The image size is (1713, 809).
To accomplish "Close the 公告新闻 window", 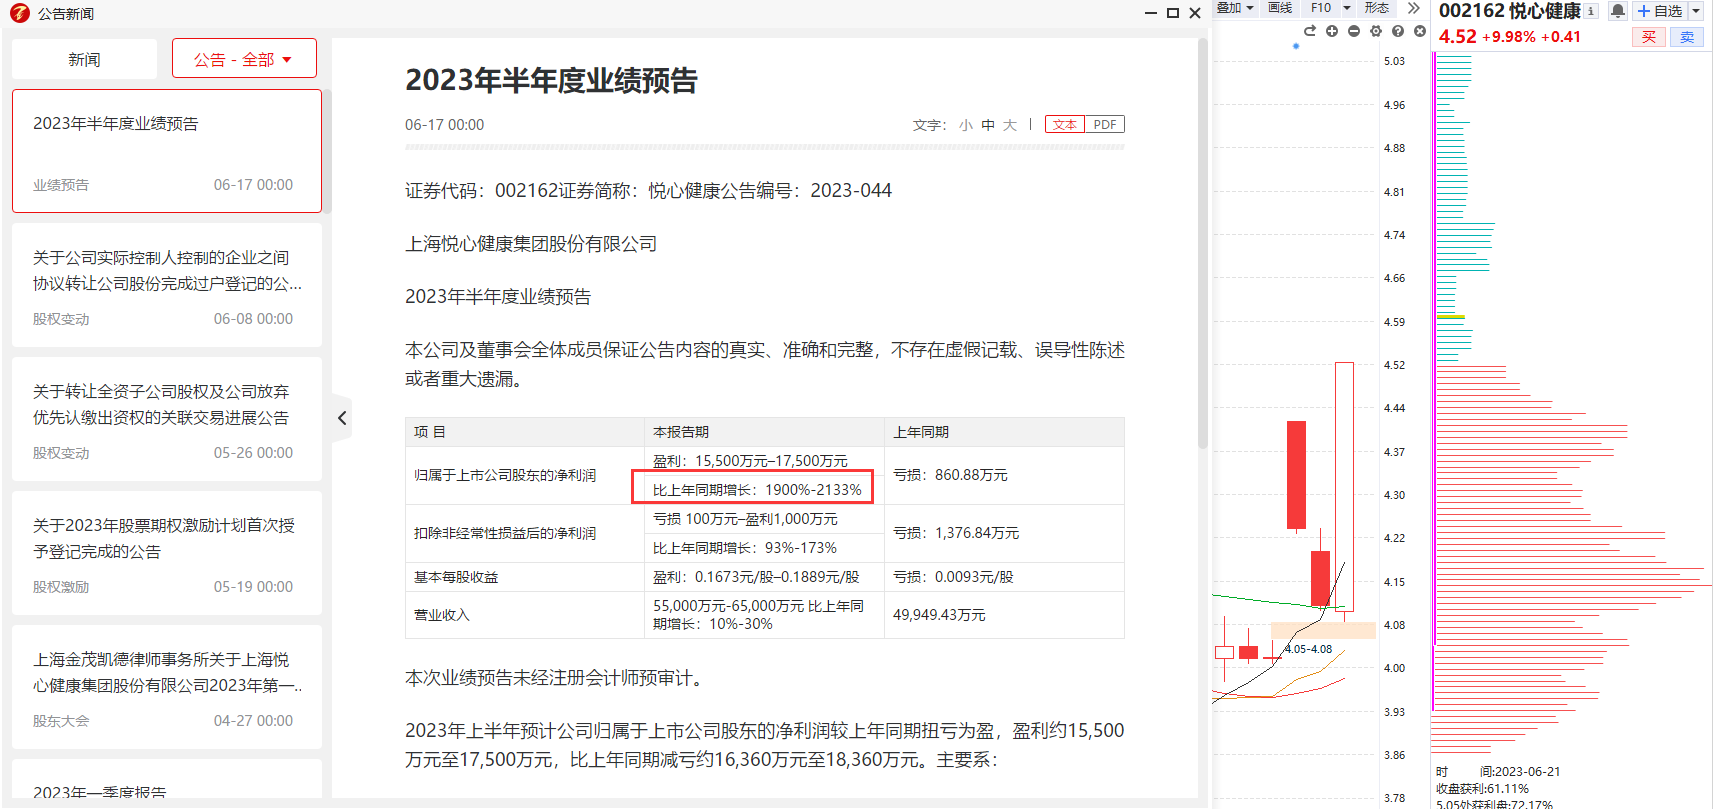I will [x=1195, y=13].
